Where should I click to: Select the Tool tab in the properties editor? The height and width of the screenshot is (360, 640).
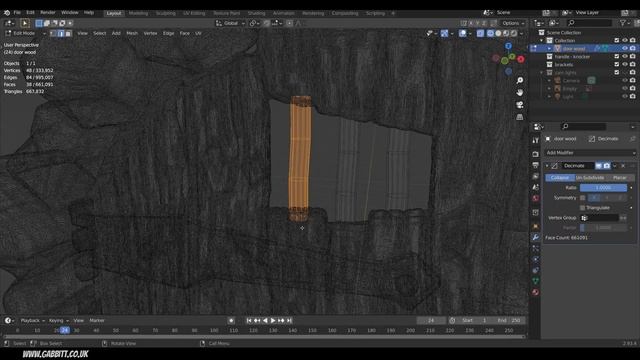click(536, 140)
